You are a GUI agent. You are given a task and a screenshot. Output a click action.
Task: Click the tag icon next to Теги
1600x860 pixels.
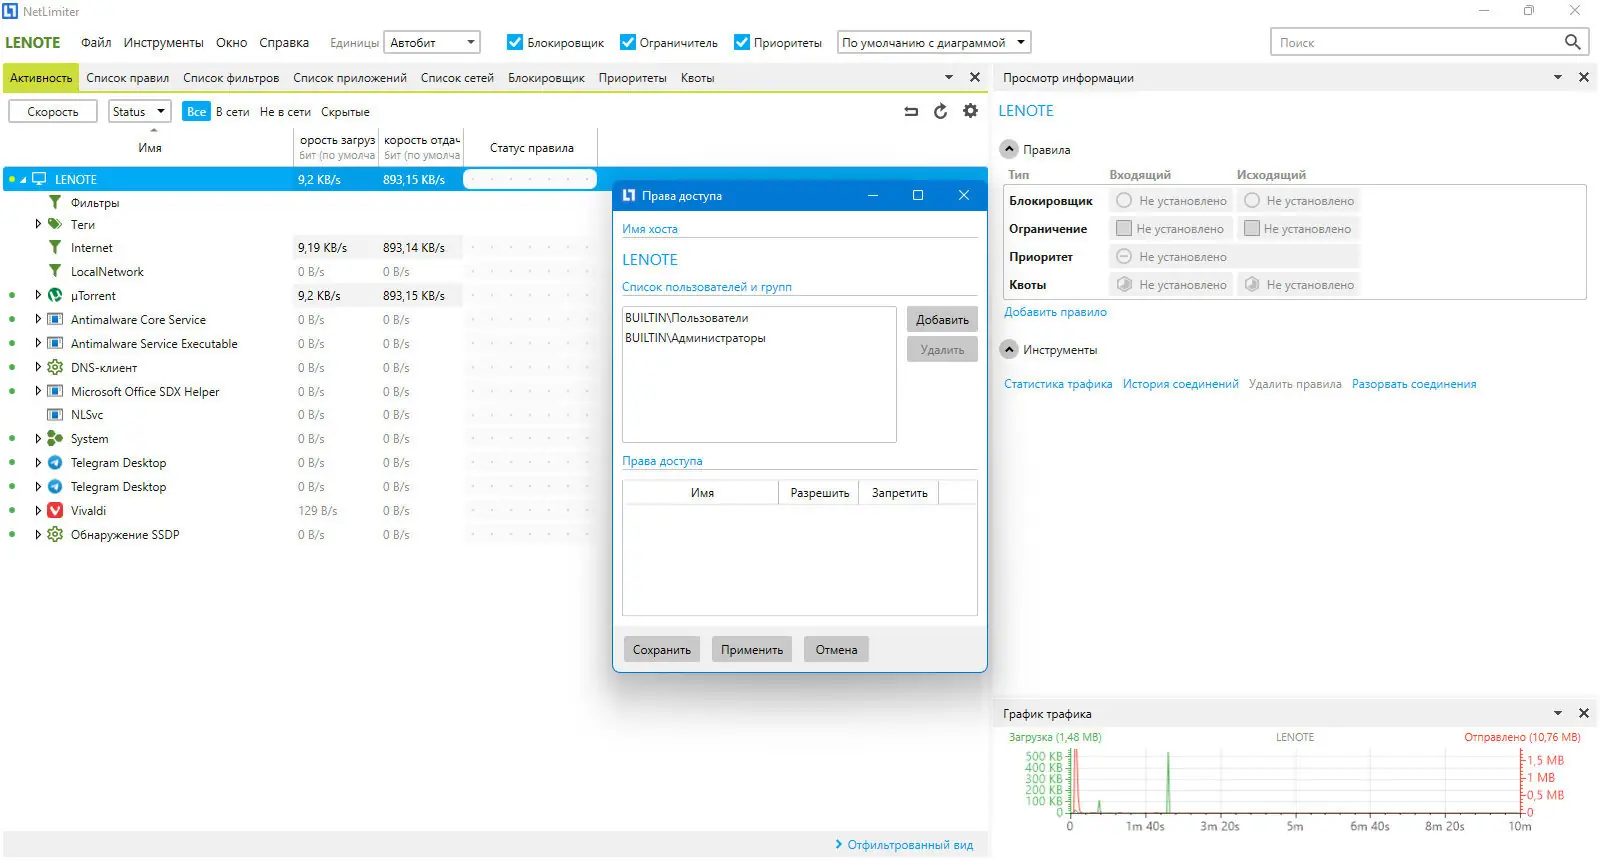[55, 224]
